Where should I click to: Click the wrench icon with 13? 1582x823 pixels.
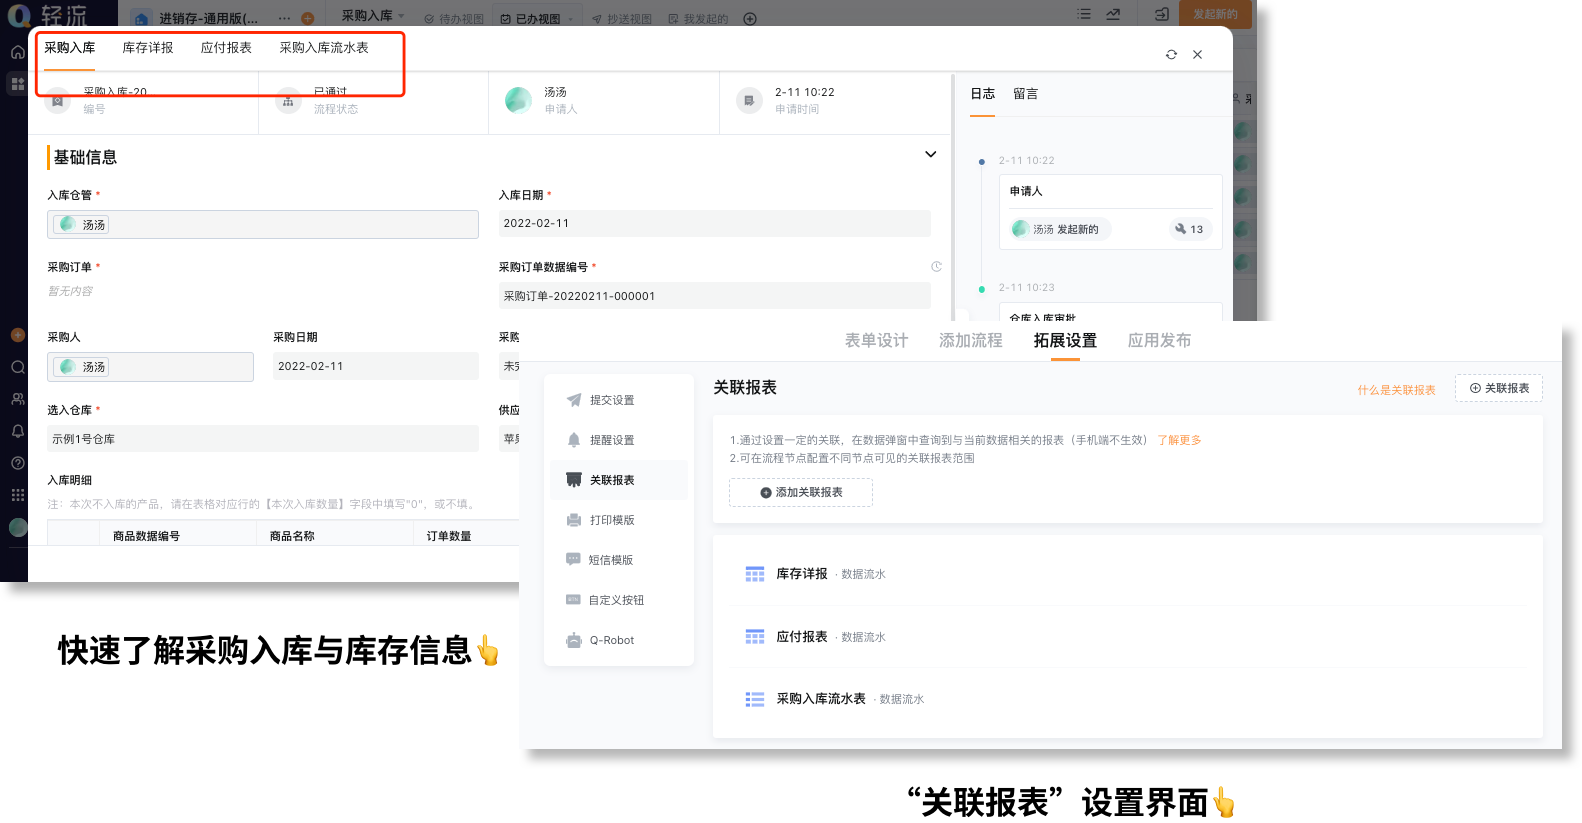click(1189, 229)
